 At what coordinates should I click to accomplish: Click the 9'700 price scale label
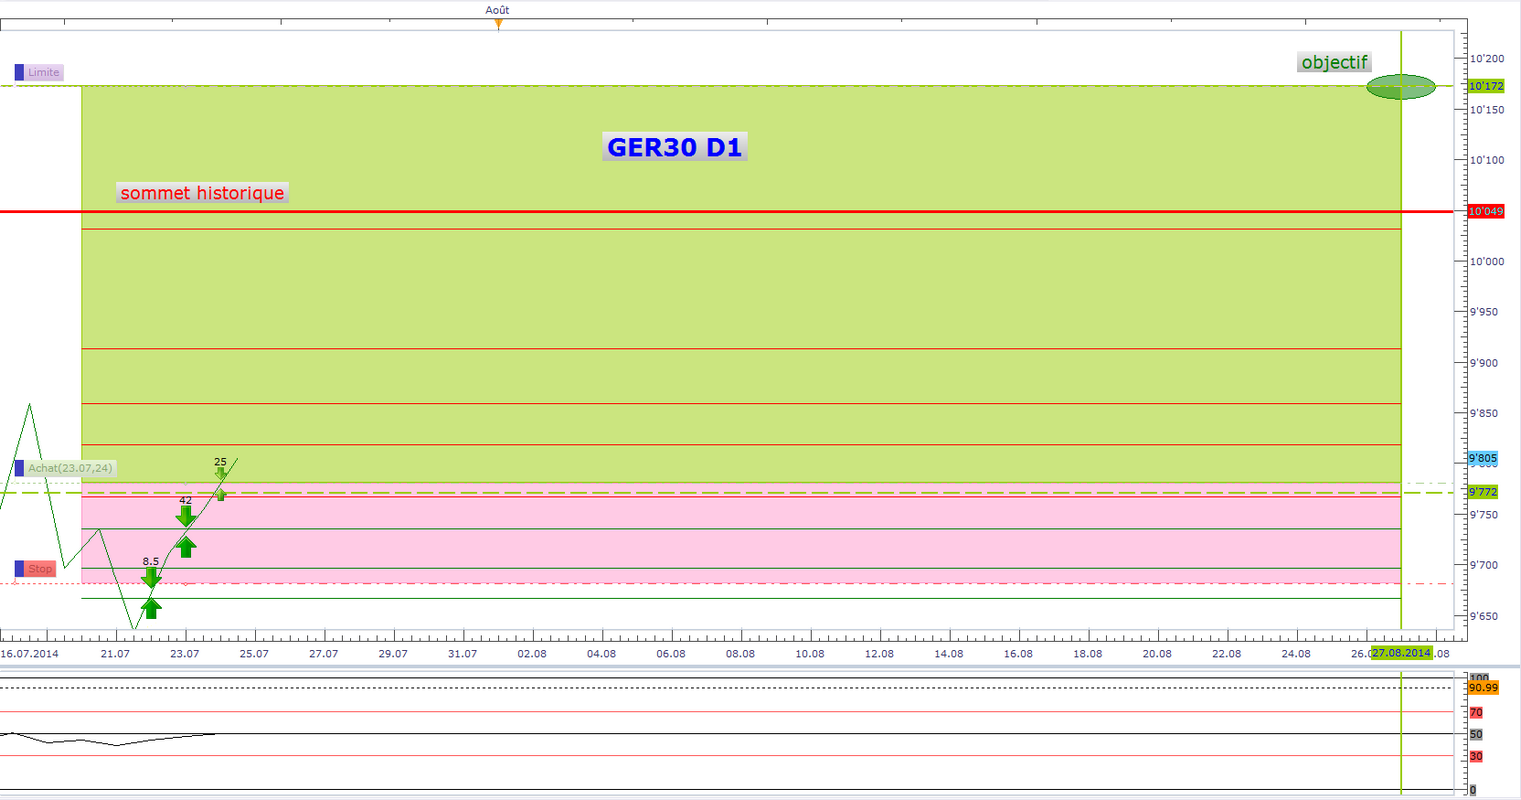tap(1484, 565)
